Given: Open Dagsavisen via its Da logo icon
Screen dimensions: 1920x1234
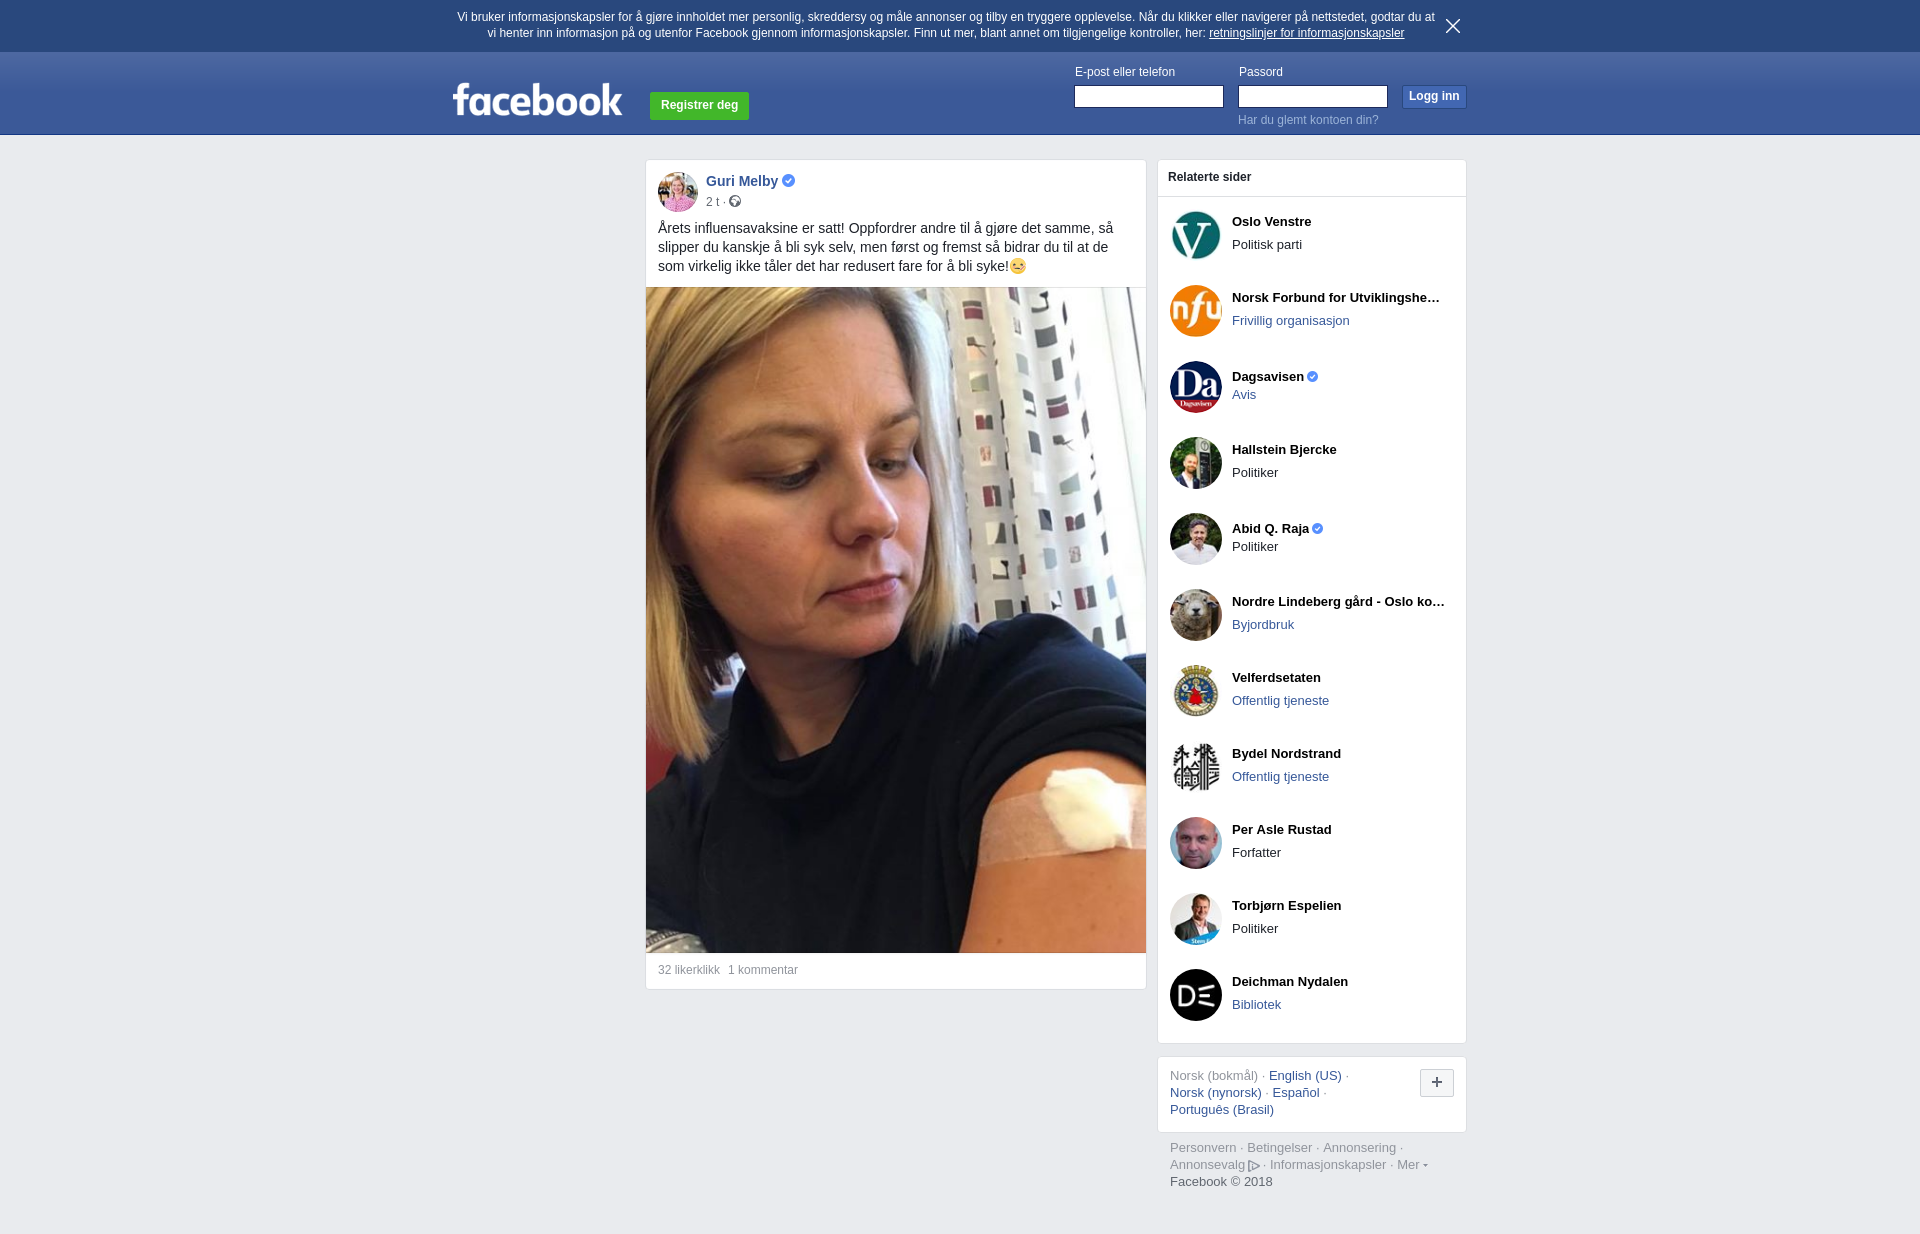Looking at the screenshot, I should 1196,387.
